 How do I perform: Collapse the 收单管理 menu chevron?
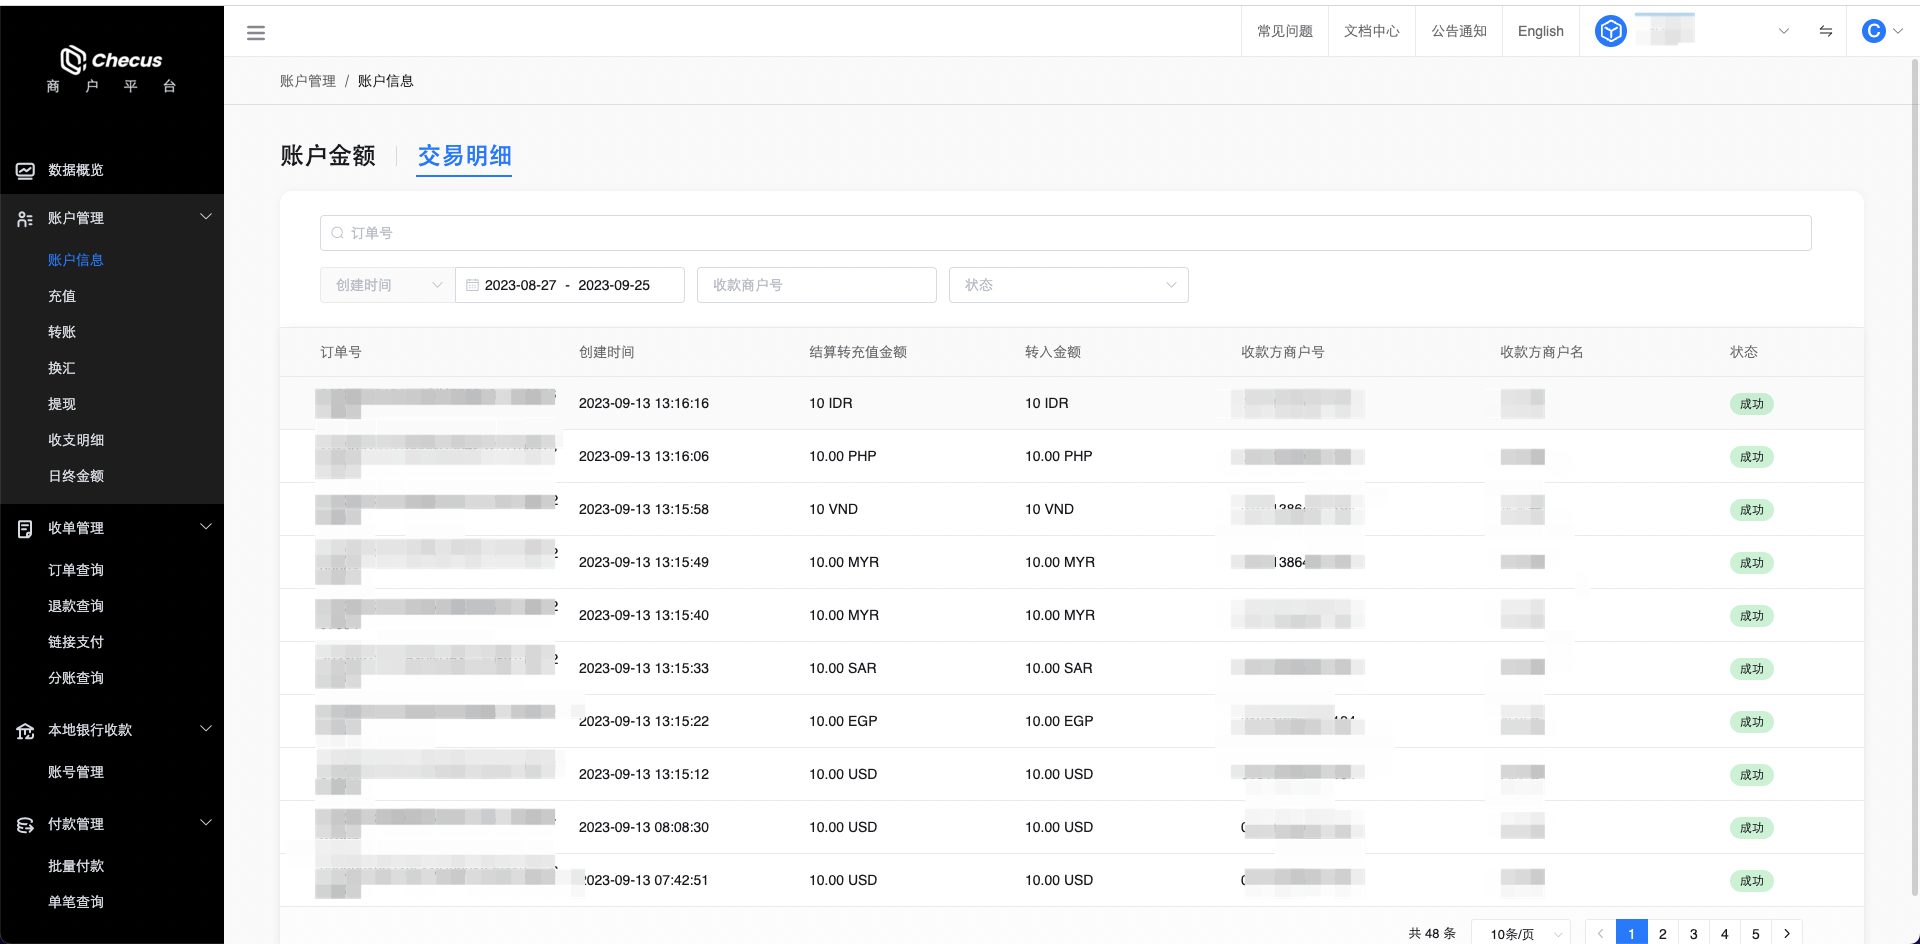click(x=206, y=527)
